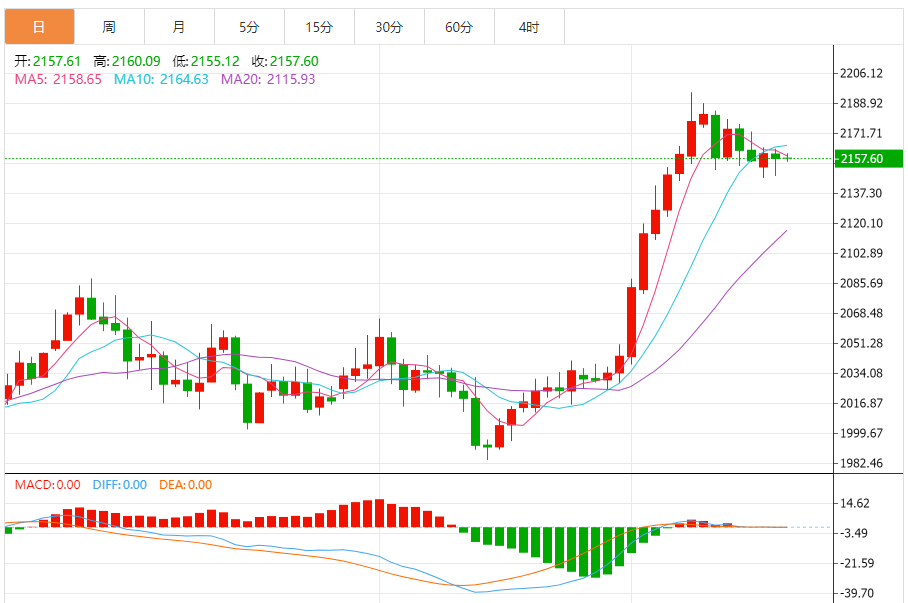Click the 低:2155.12 low price value

click(x=206, y=61)
